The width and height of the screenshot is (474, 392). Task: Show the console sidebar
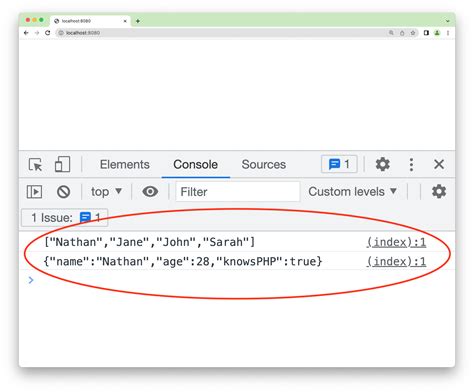(x=34, y=192)
